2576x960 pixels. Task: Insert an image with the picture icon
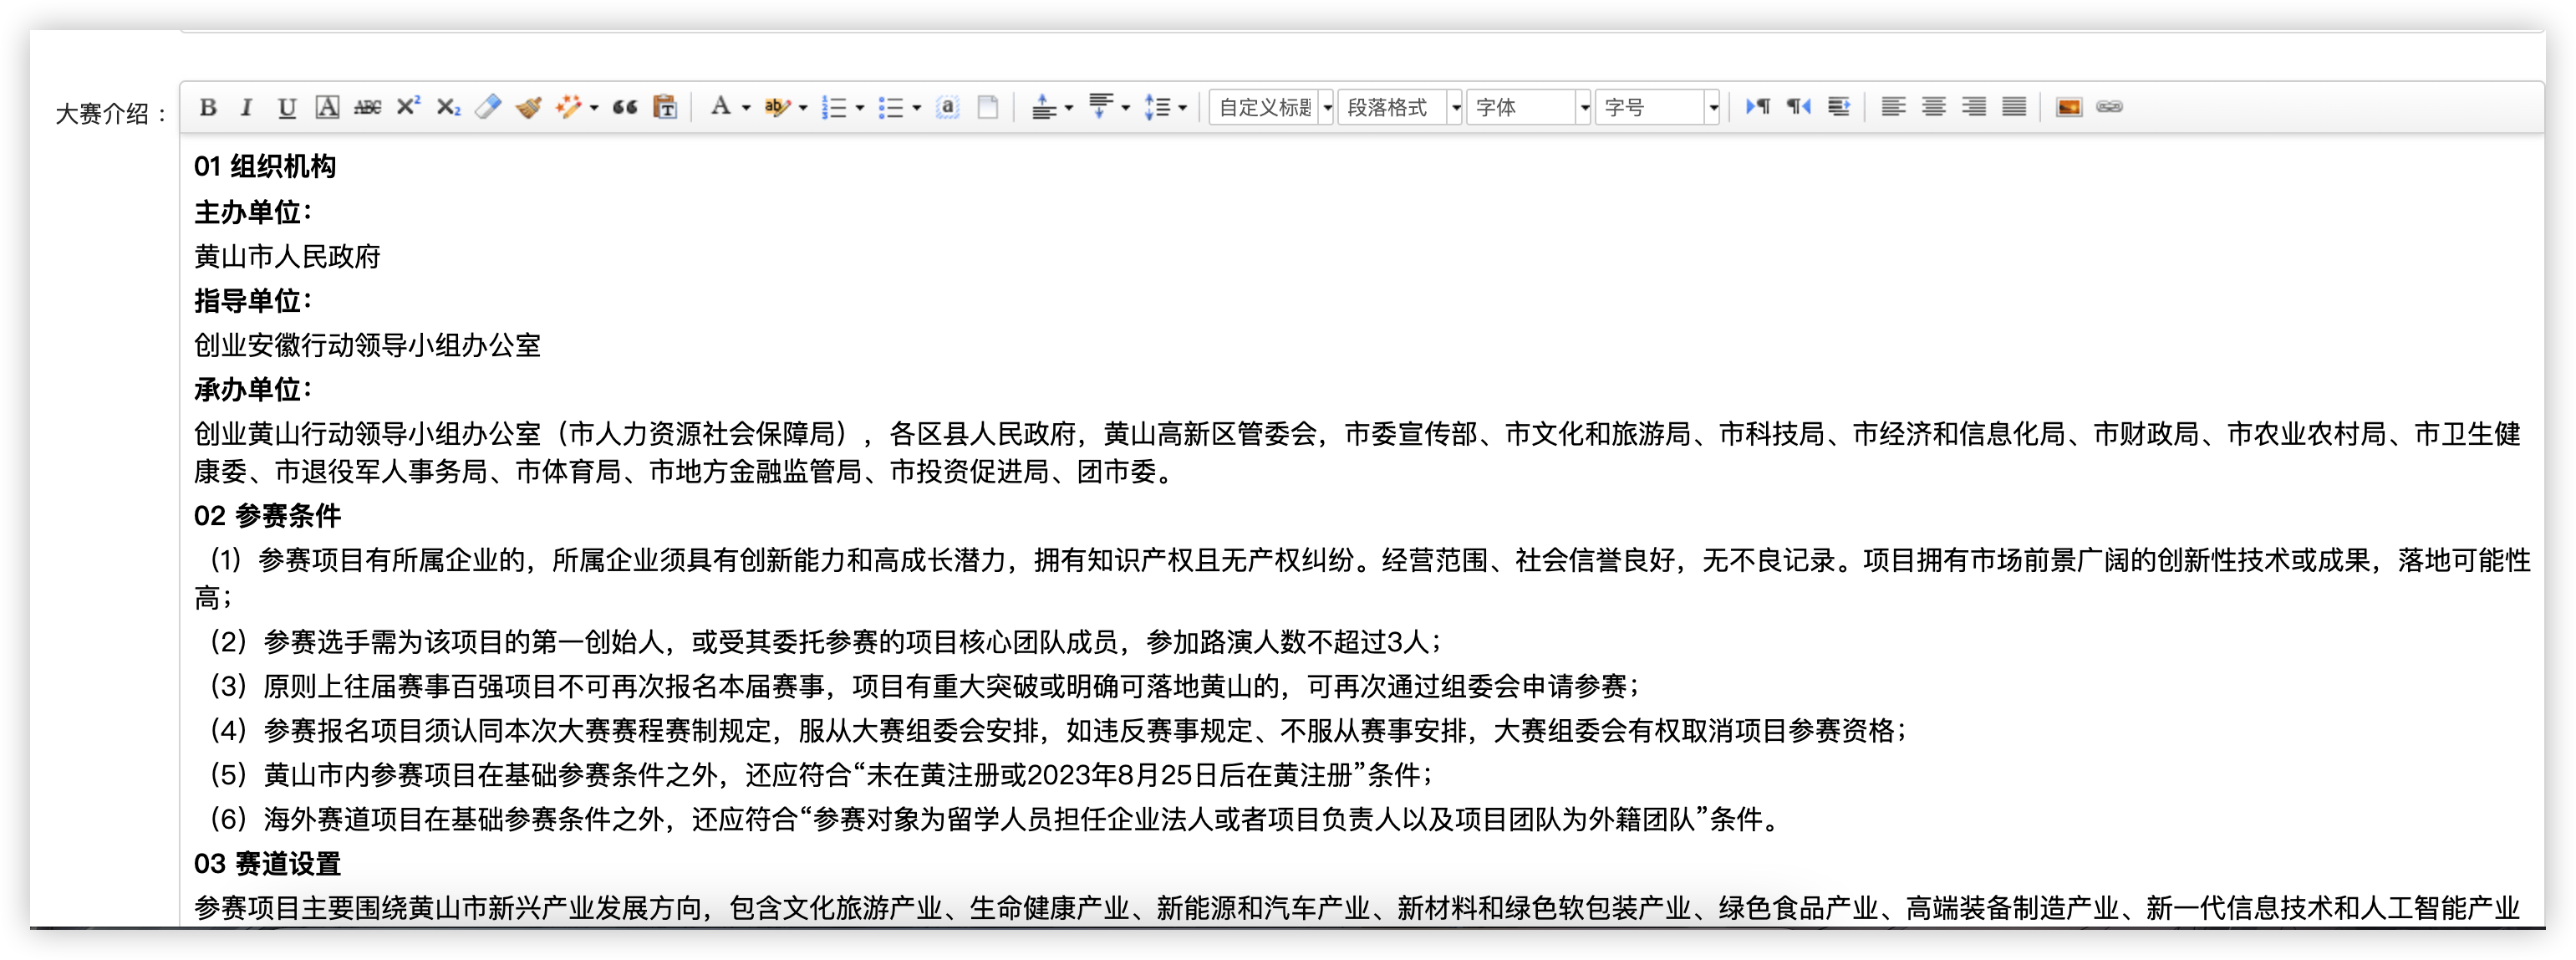click(2069, 107)
